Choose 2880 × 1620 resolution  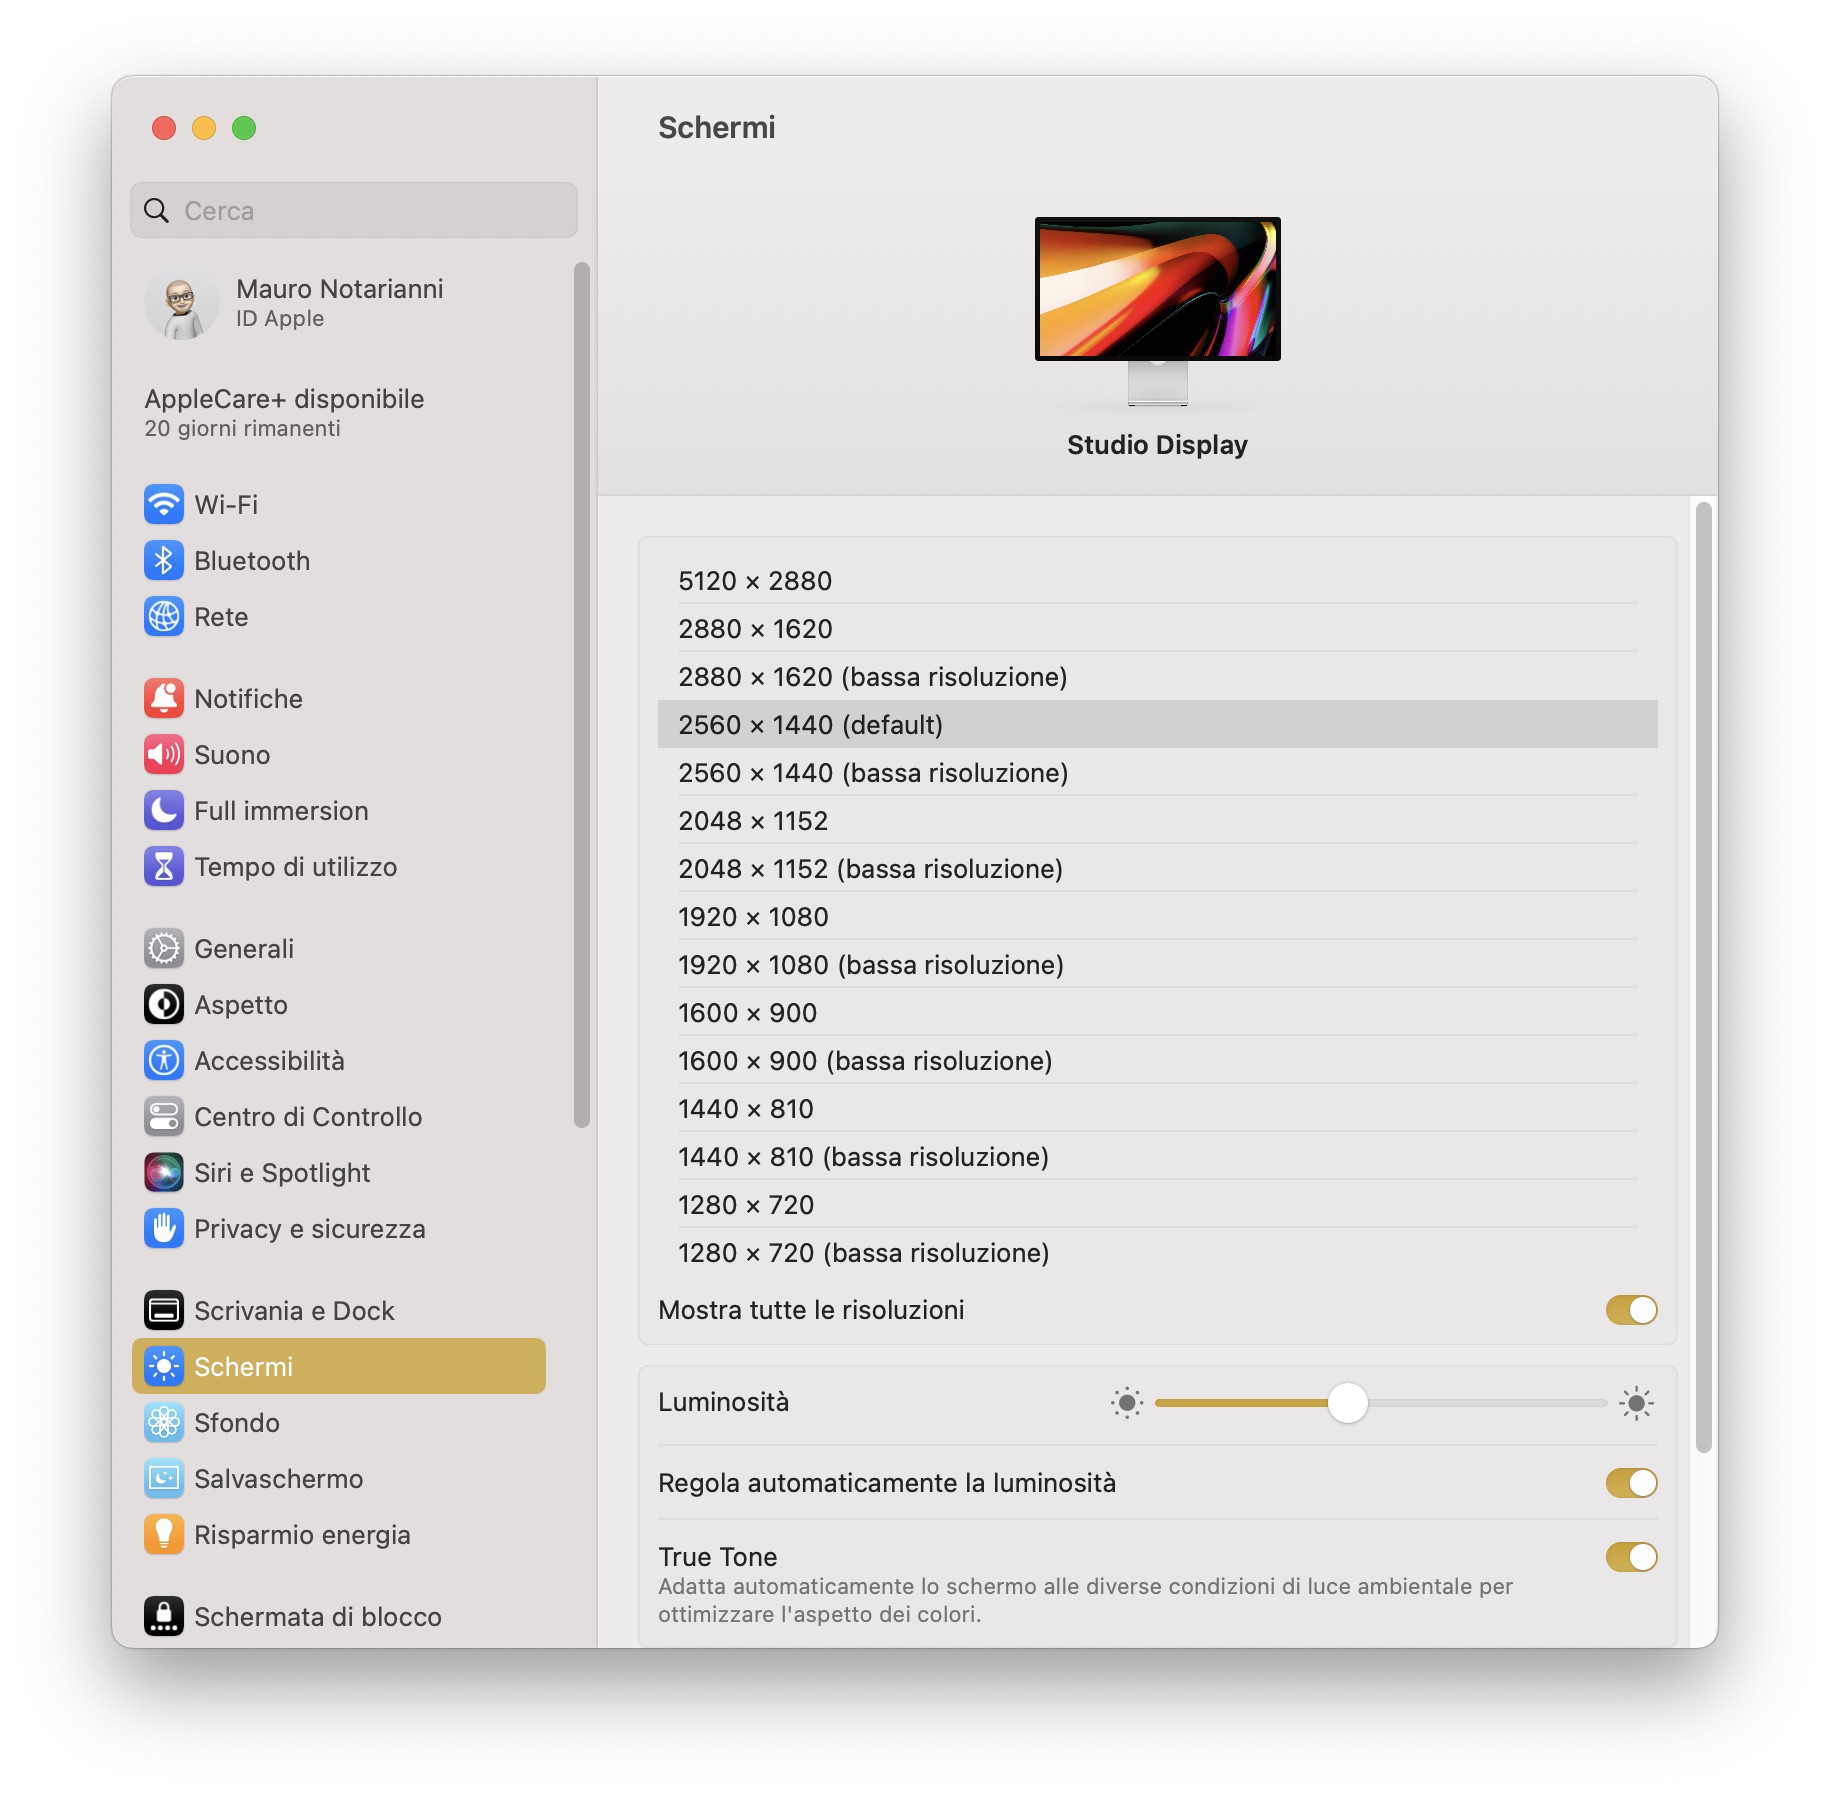pos(1157,629)
